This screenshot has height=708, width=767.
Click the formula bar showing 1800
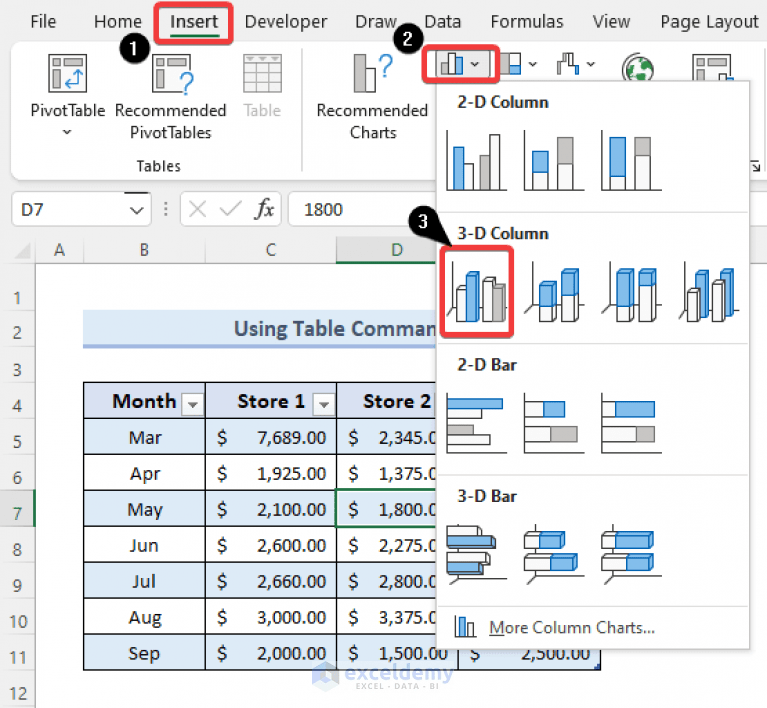362,209
